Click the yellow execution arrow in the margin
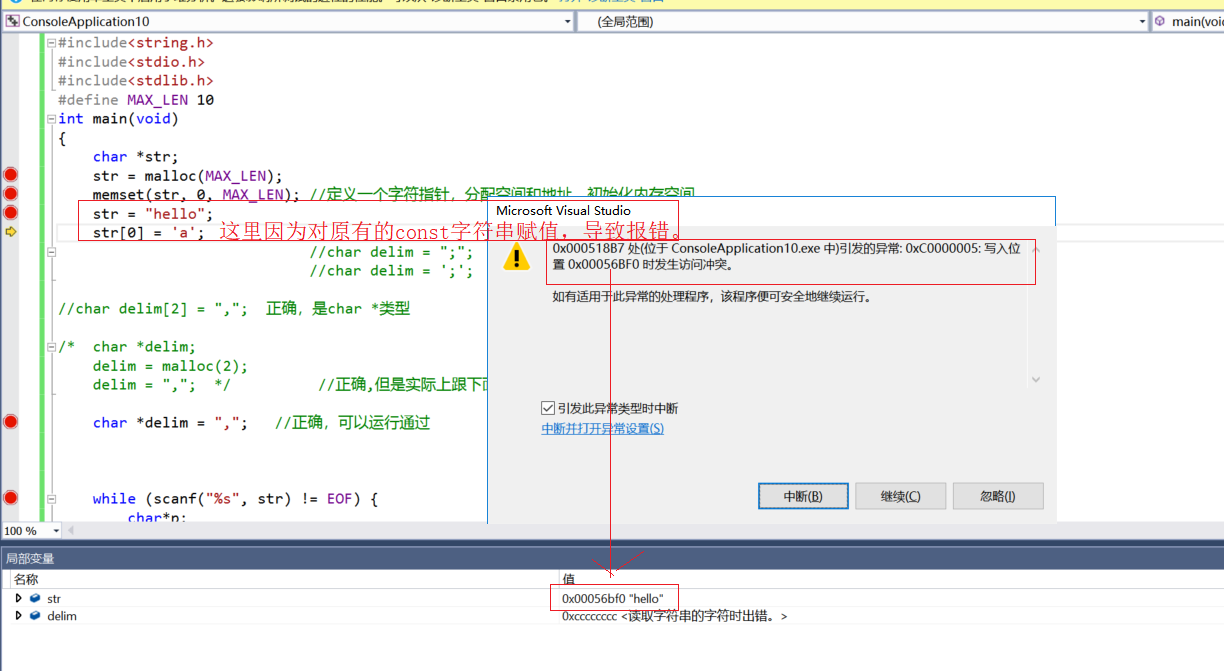Screen dimensions: 1224x671 10,231
